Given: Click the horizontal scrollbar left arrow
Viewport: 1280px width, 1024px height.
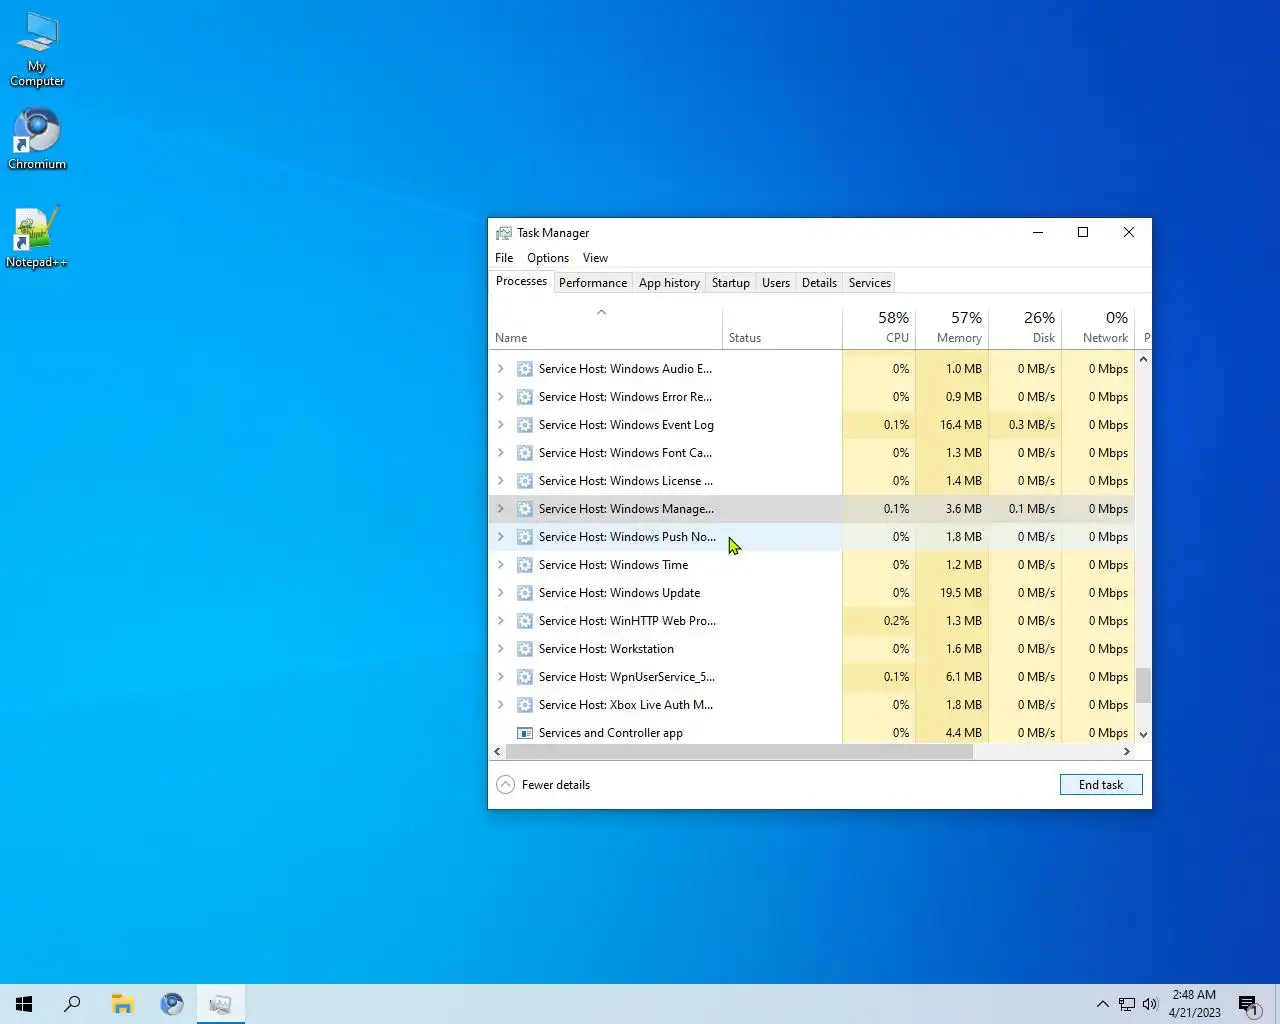Looking at the screenshot, I should [497, 751].
